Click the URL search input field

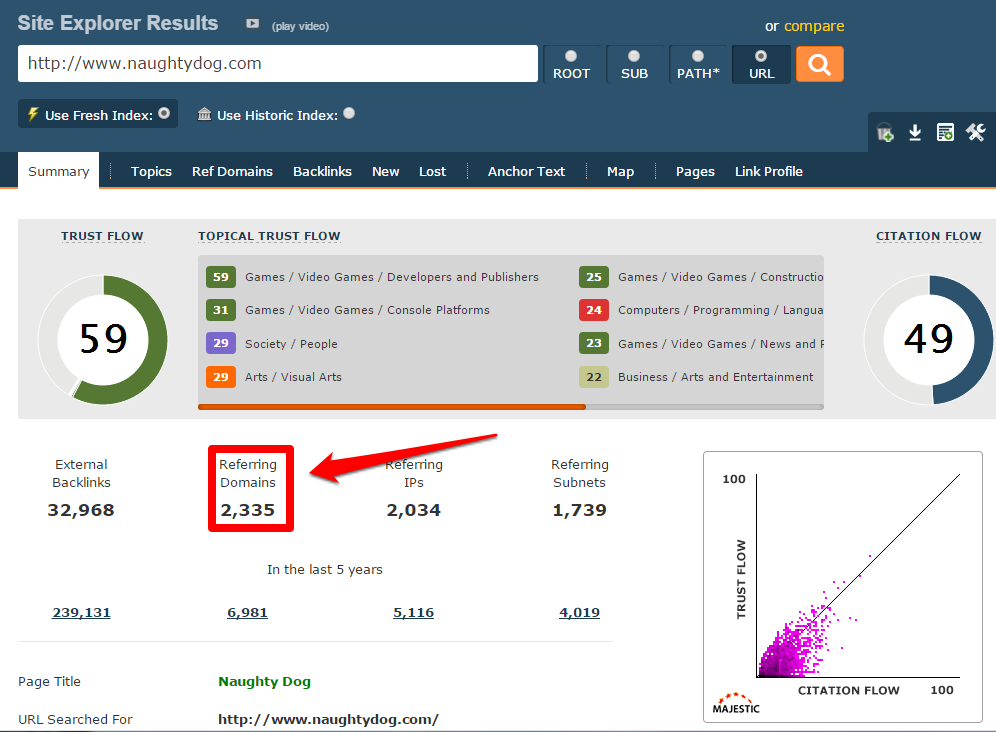(x=278, y=64)
